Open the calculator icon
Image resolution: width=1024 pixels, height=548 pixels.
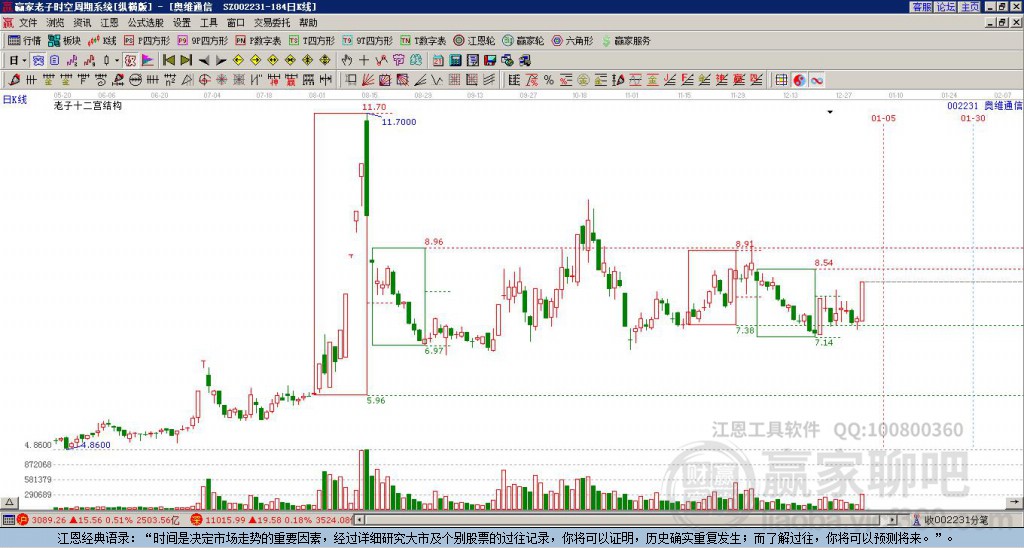(456, 61)
